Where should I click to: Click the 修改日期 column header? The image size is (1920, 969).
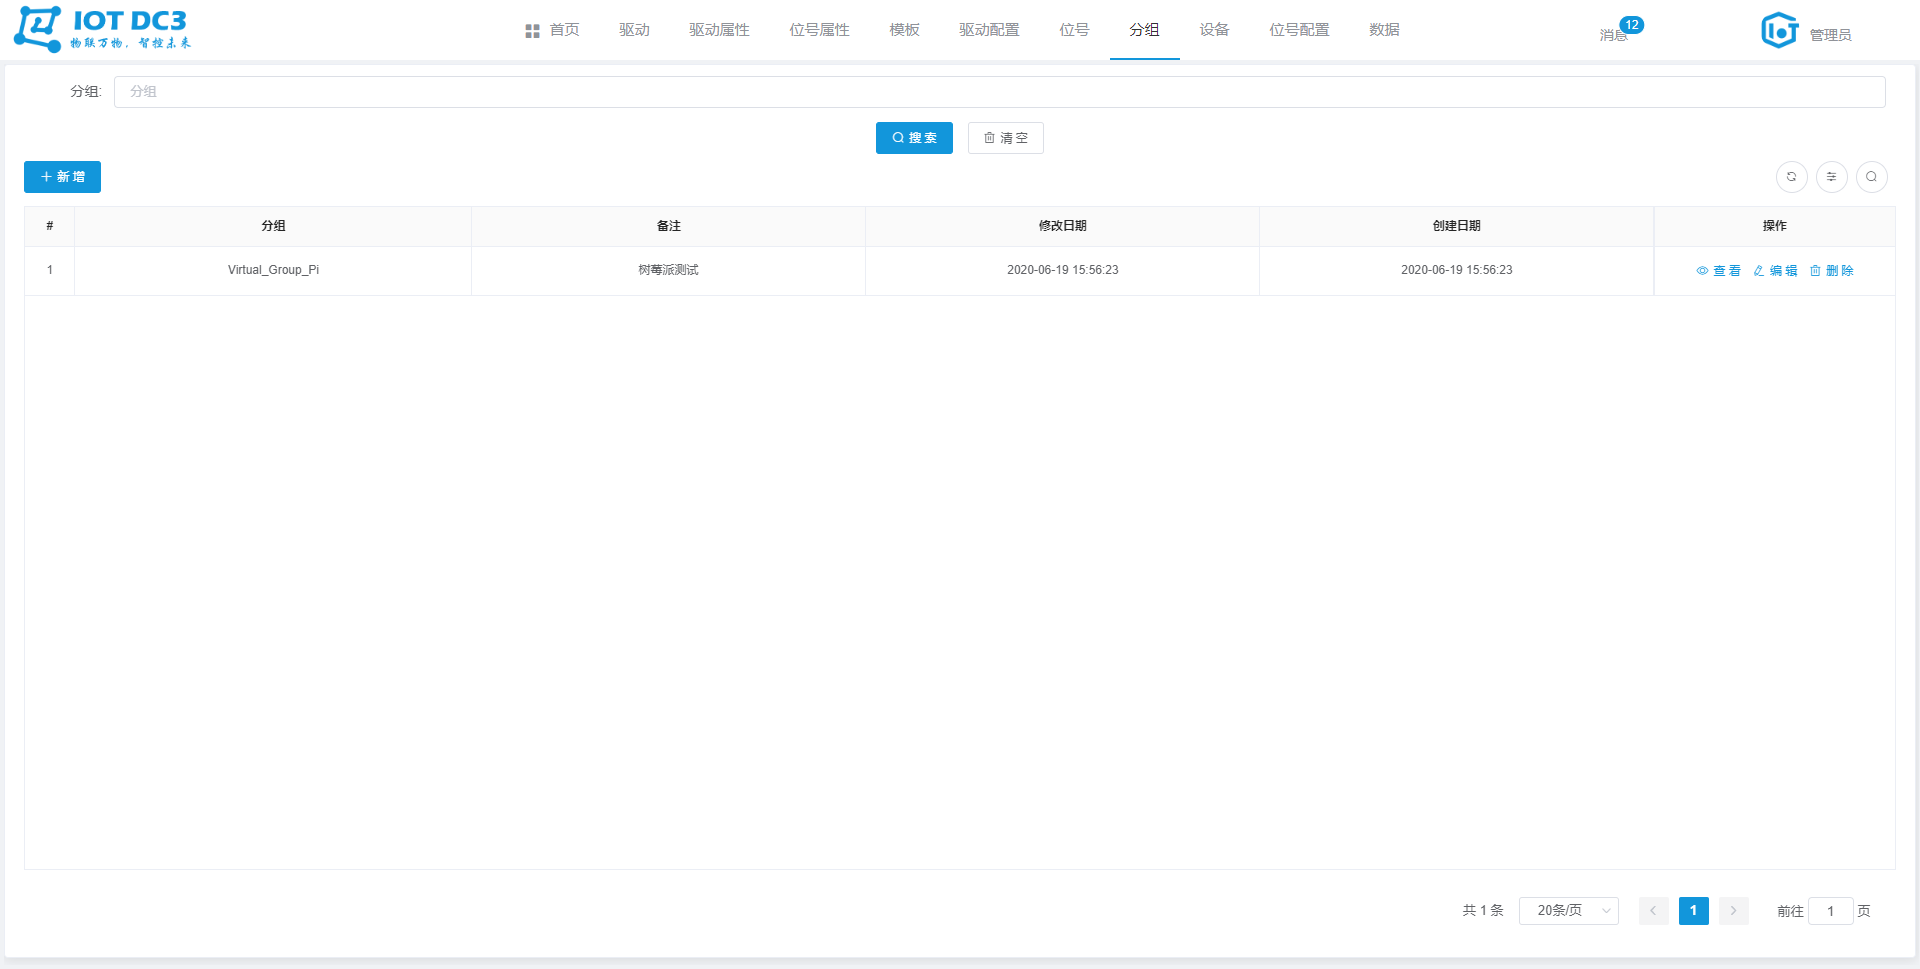(1062, 226)
